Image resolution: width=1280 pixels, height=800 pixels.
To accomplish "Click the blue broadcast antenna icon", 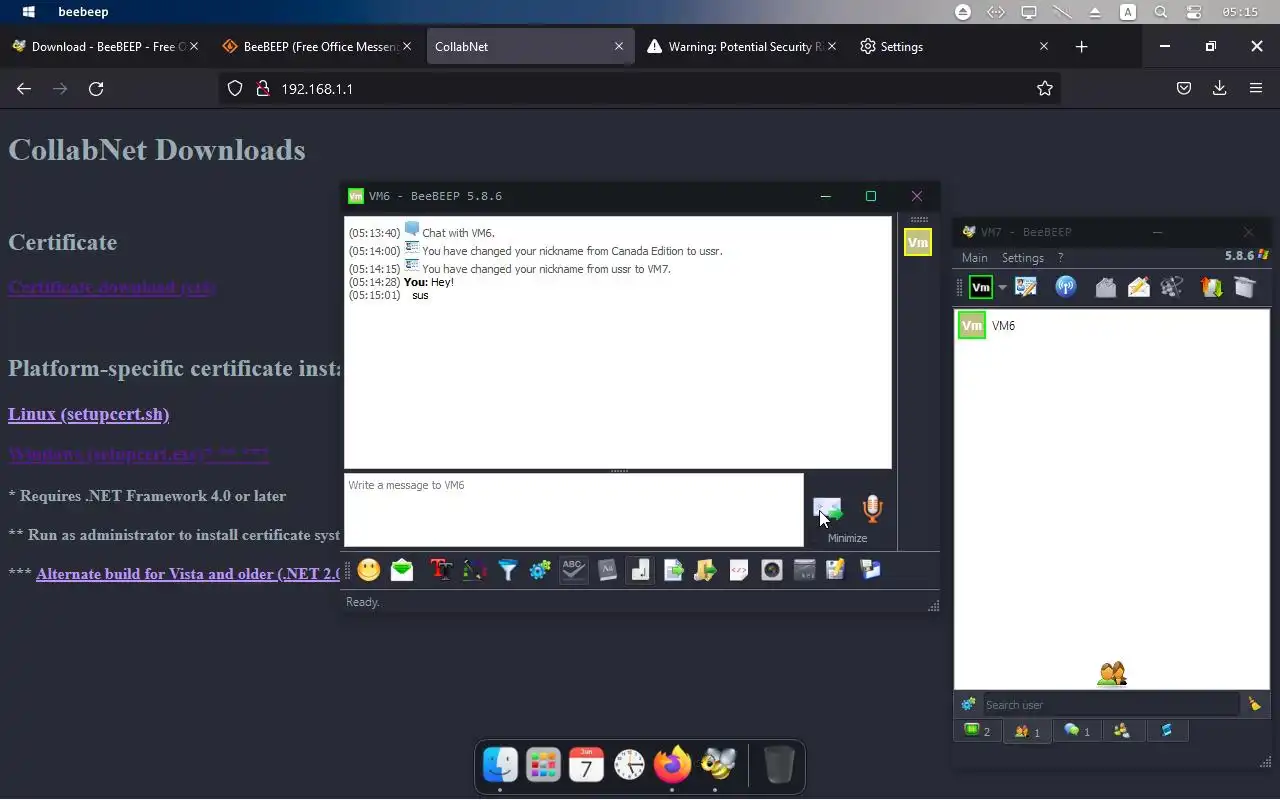I will (x=1066, y=288).
